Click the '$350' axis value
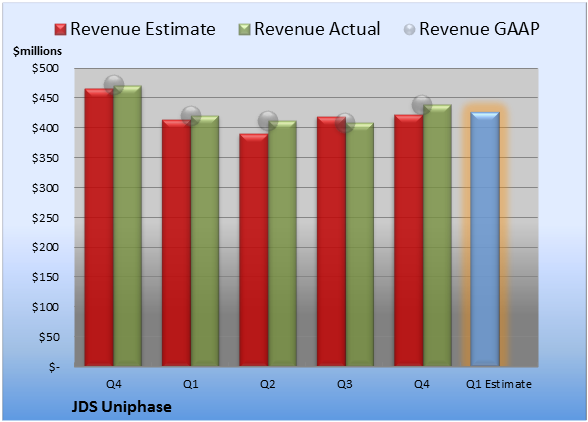The height and width of the screenshot is (422, 588). point(45,158)
